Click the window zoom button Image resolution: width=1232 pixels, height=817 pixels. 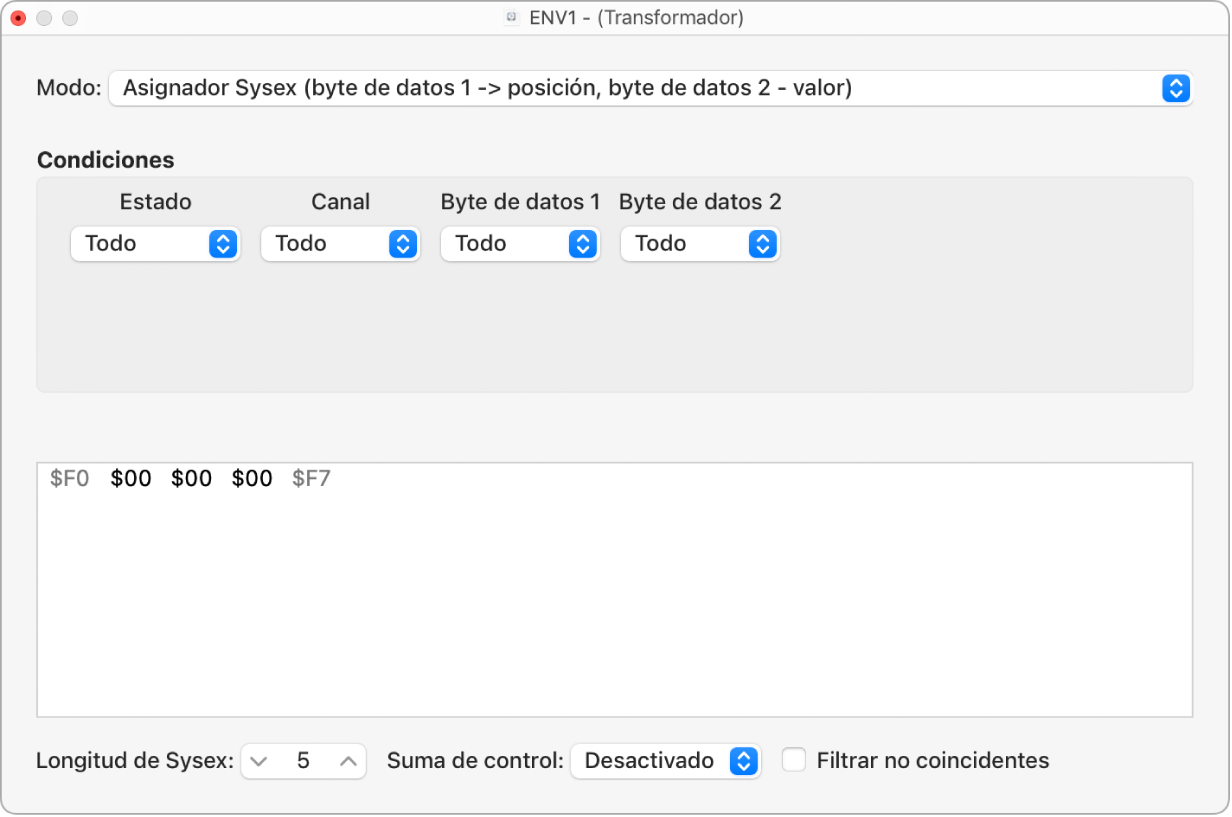[70, 18]
